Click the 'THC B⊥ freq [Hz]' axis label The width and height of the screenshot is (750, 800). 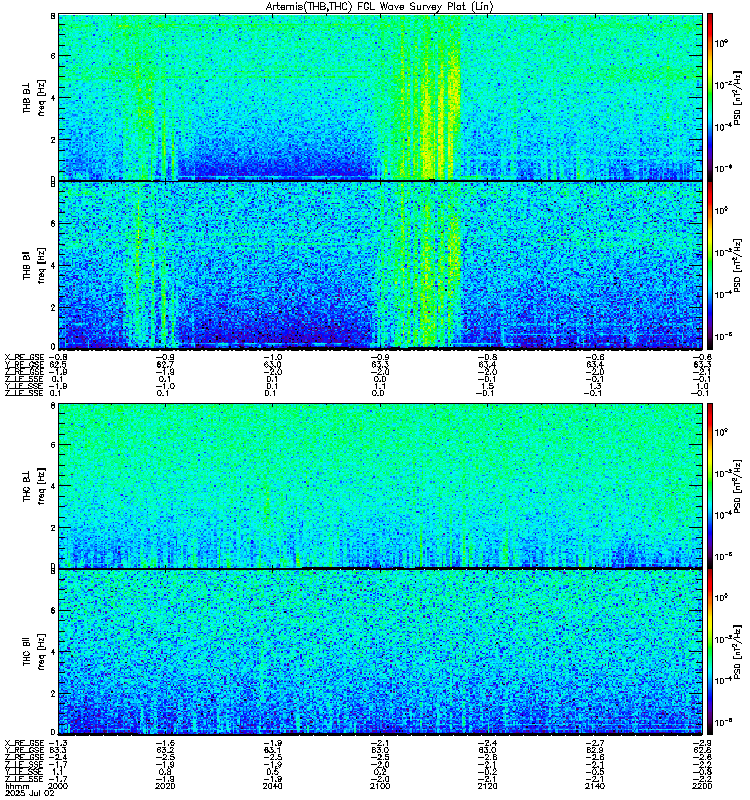tap(33, 486)
